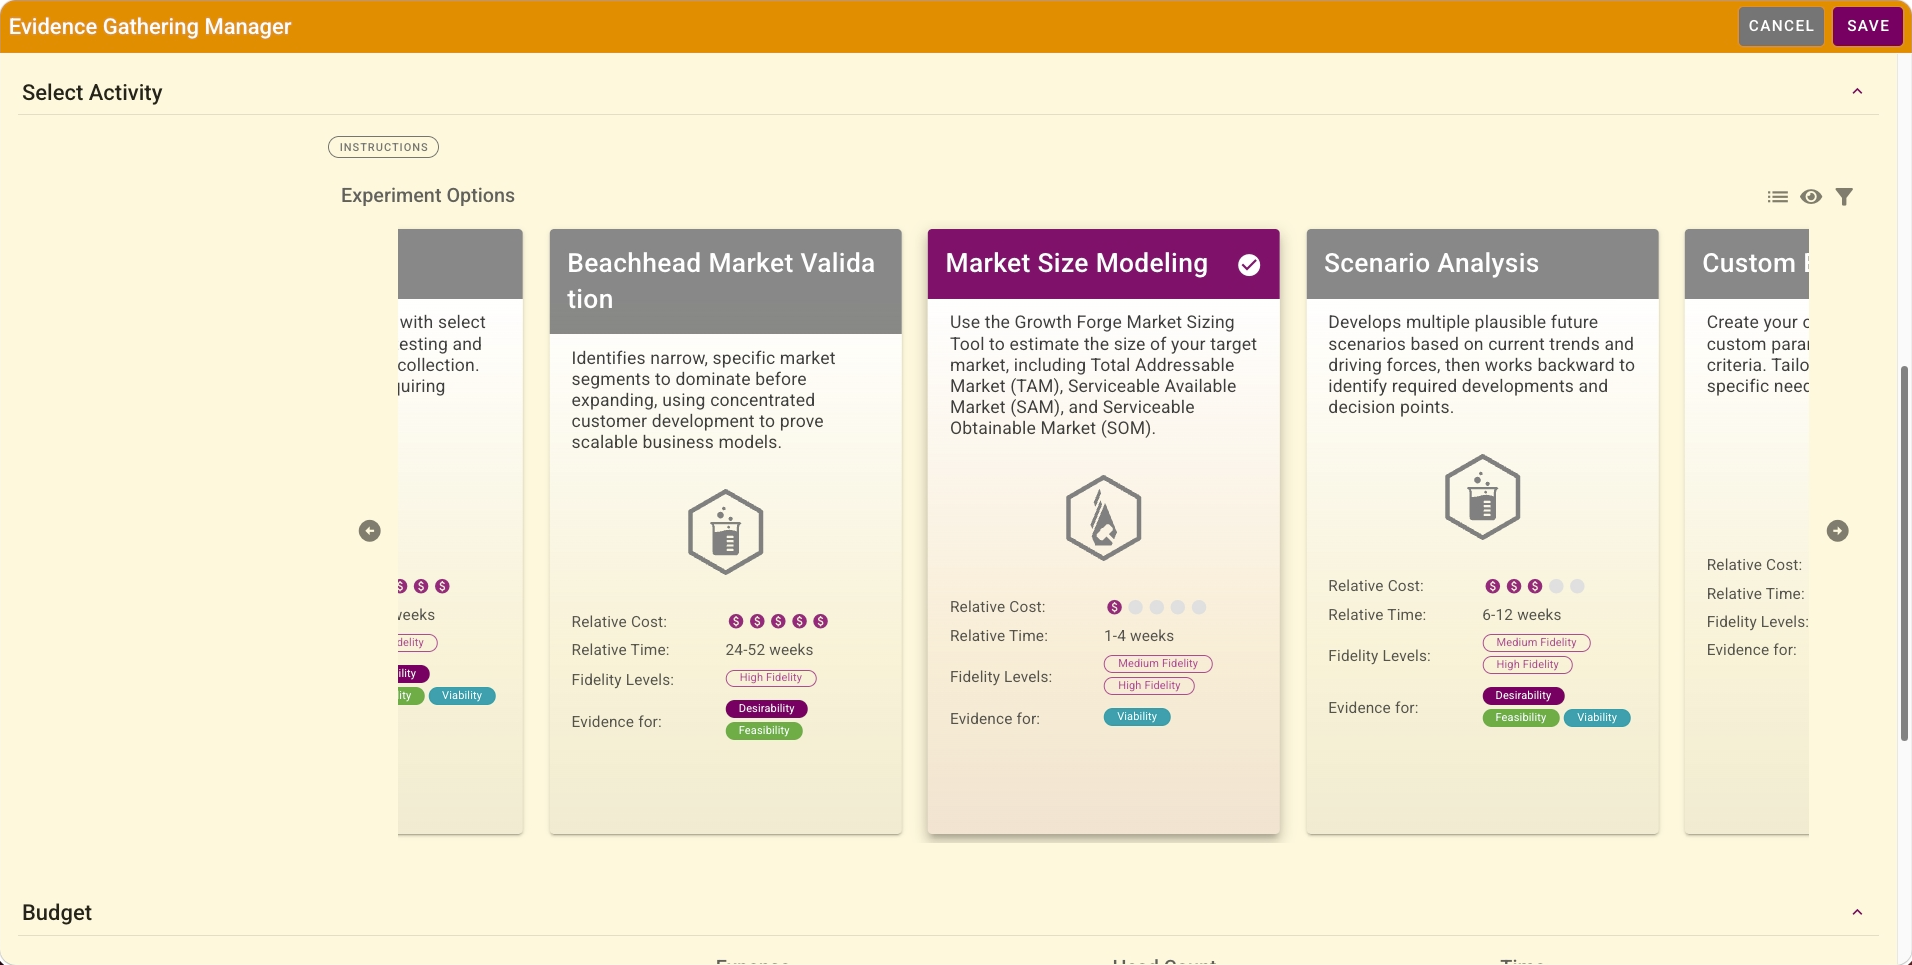Click the Evidence Gathering Manager title
The height and width of the screenshot is (965, 1912).
pyautogui.click(x=150, y=27)
